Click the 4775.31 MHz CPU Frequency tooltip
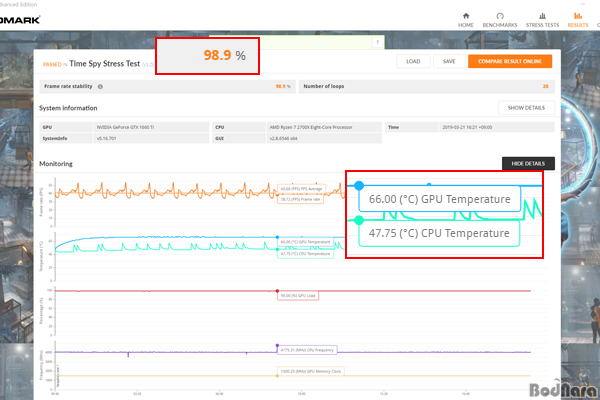The image size is (600, 400). tap(307, 350)
